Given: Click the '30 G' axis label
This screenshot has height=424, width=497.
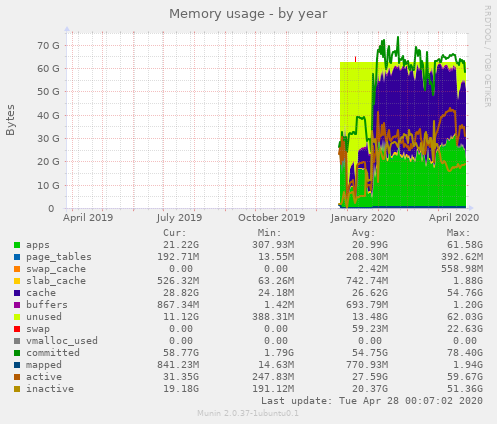Looking at the screenshot, I should pos(48,139).
